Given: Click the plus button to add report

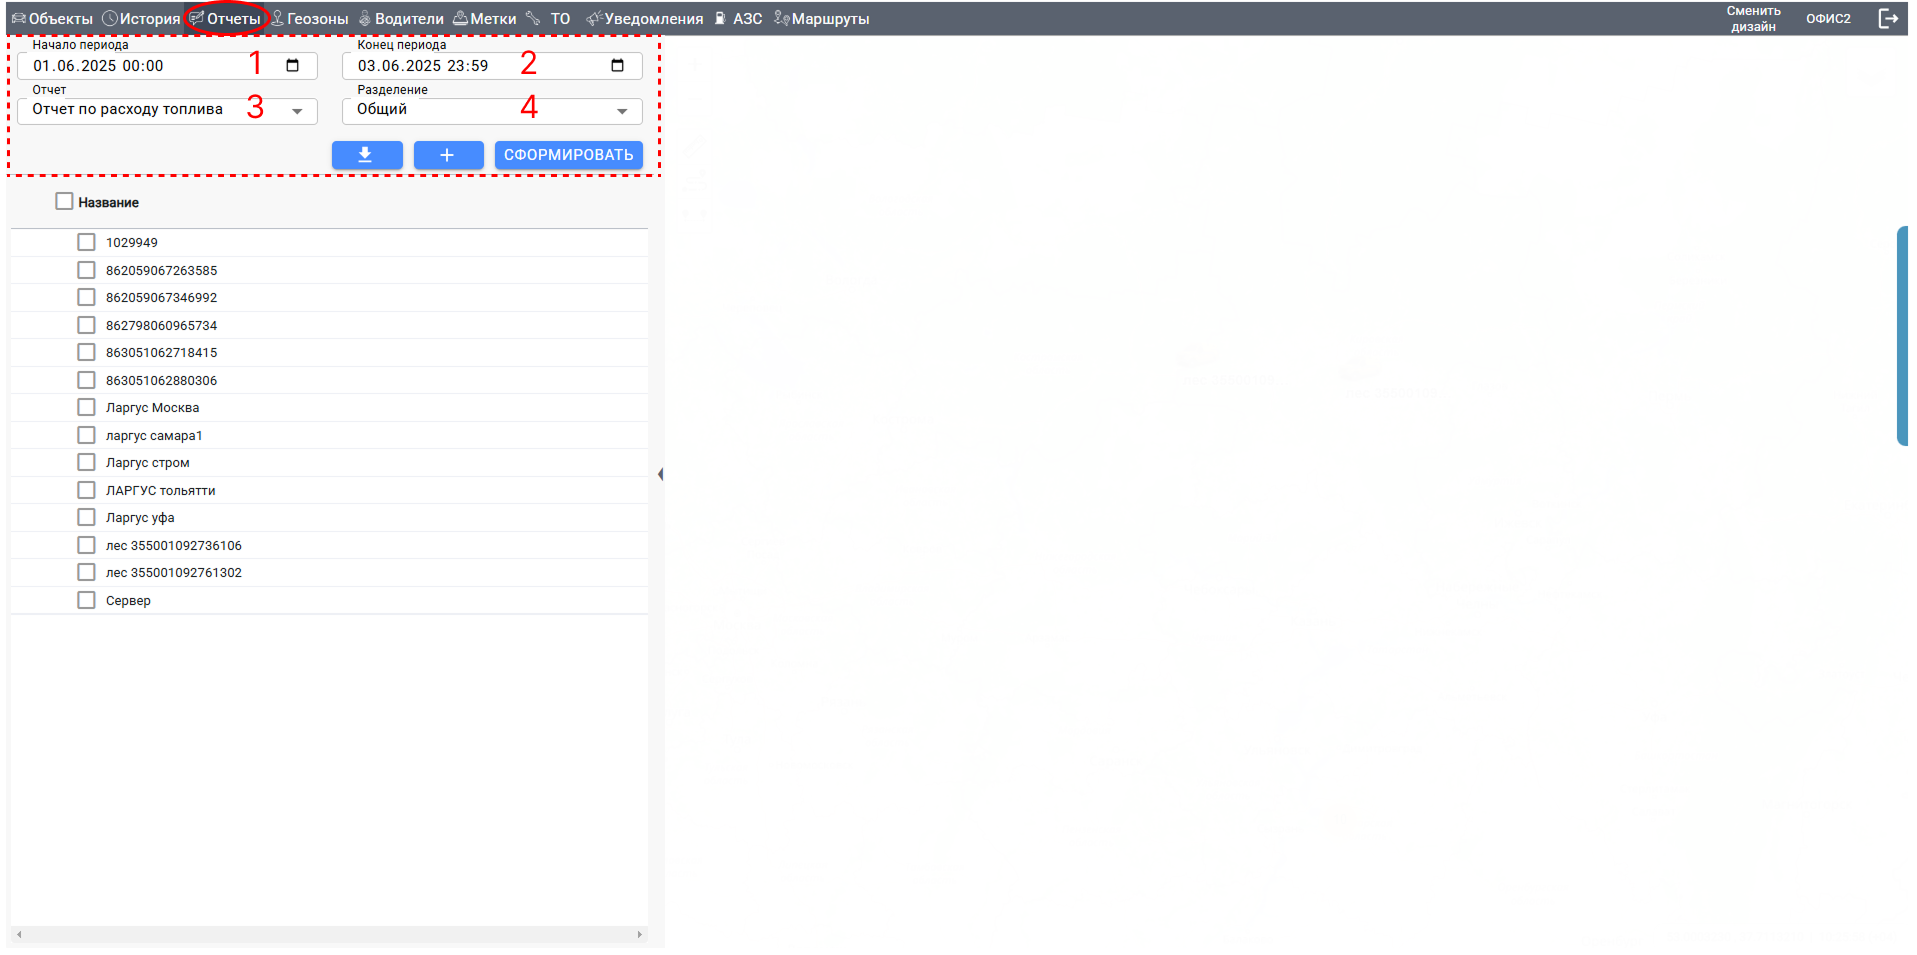Looking at the screenshot, I should (x=448, y=155).
